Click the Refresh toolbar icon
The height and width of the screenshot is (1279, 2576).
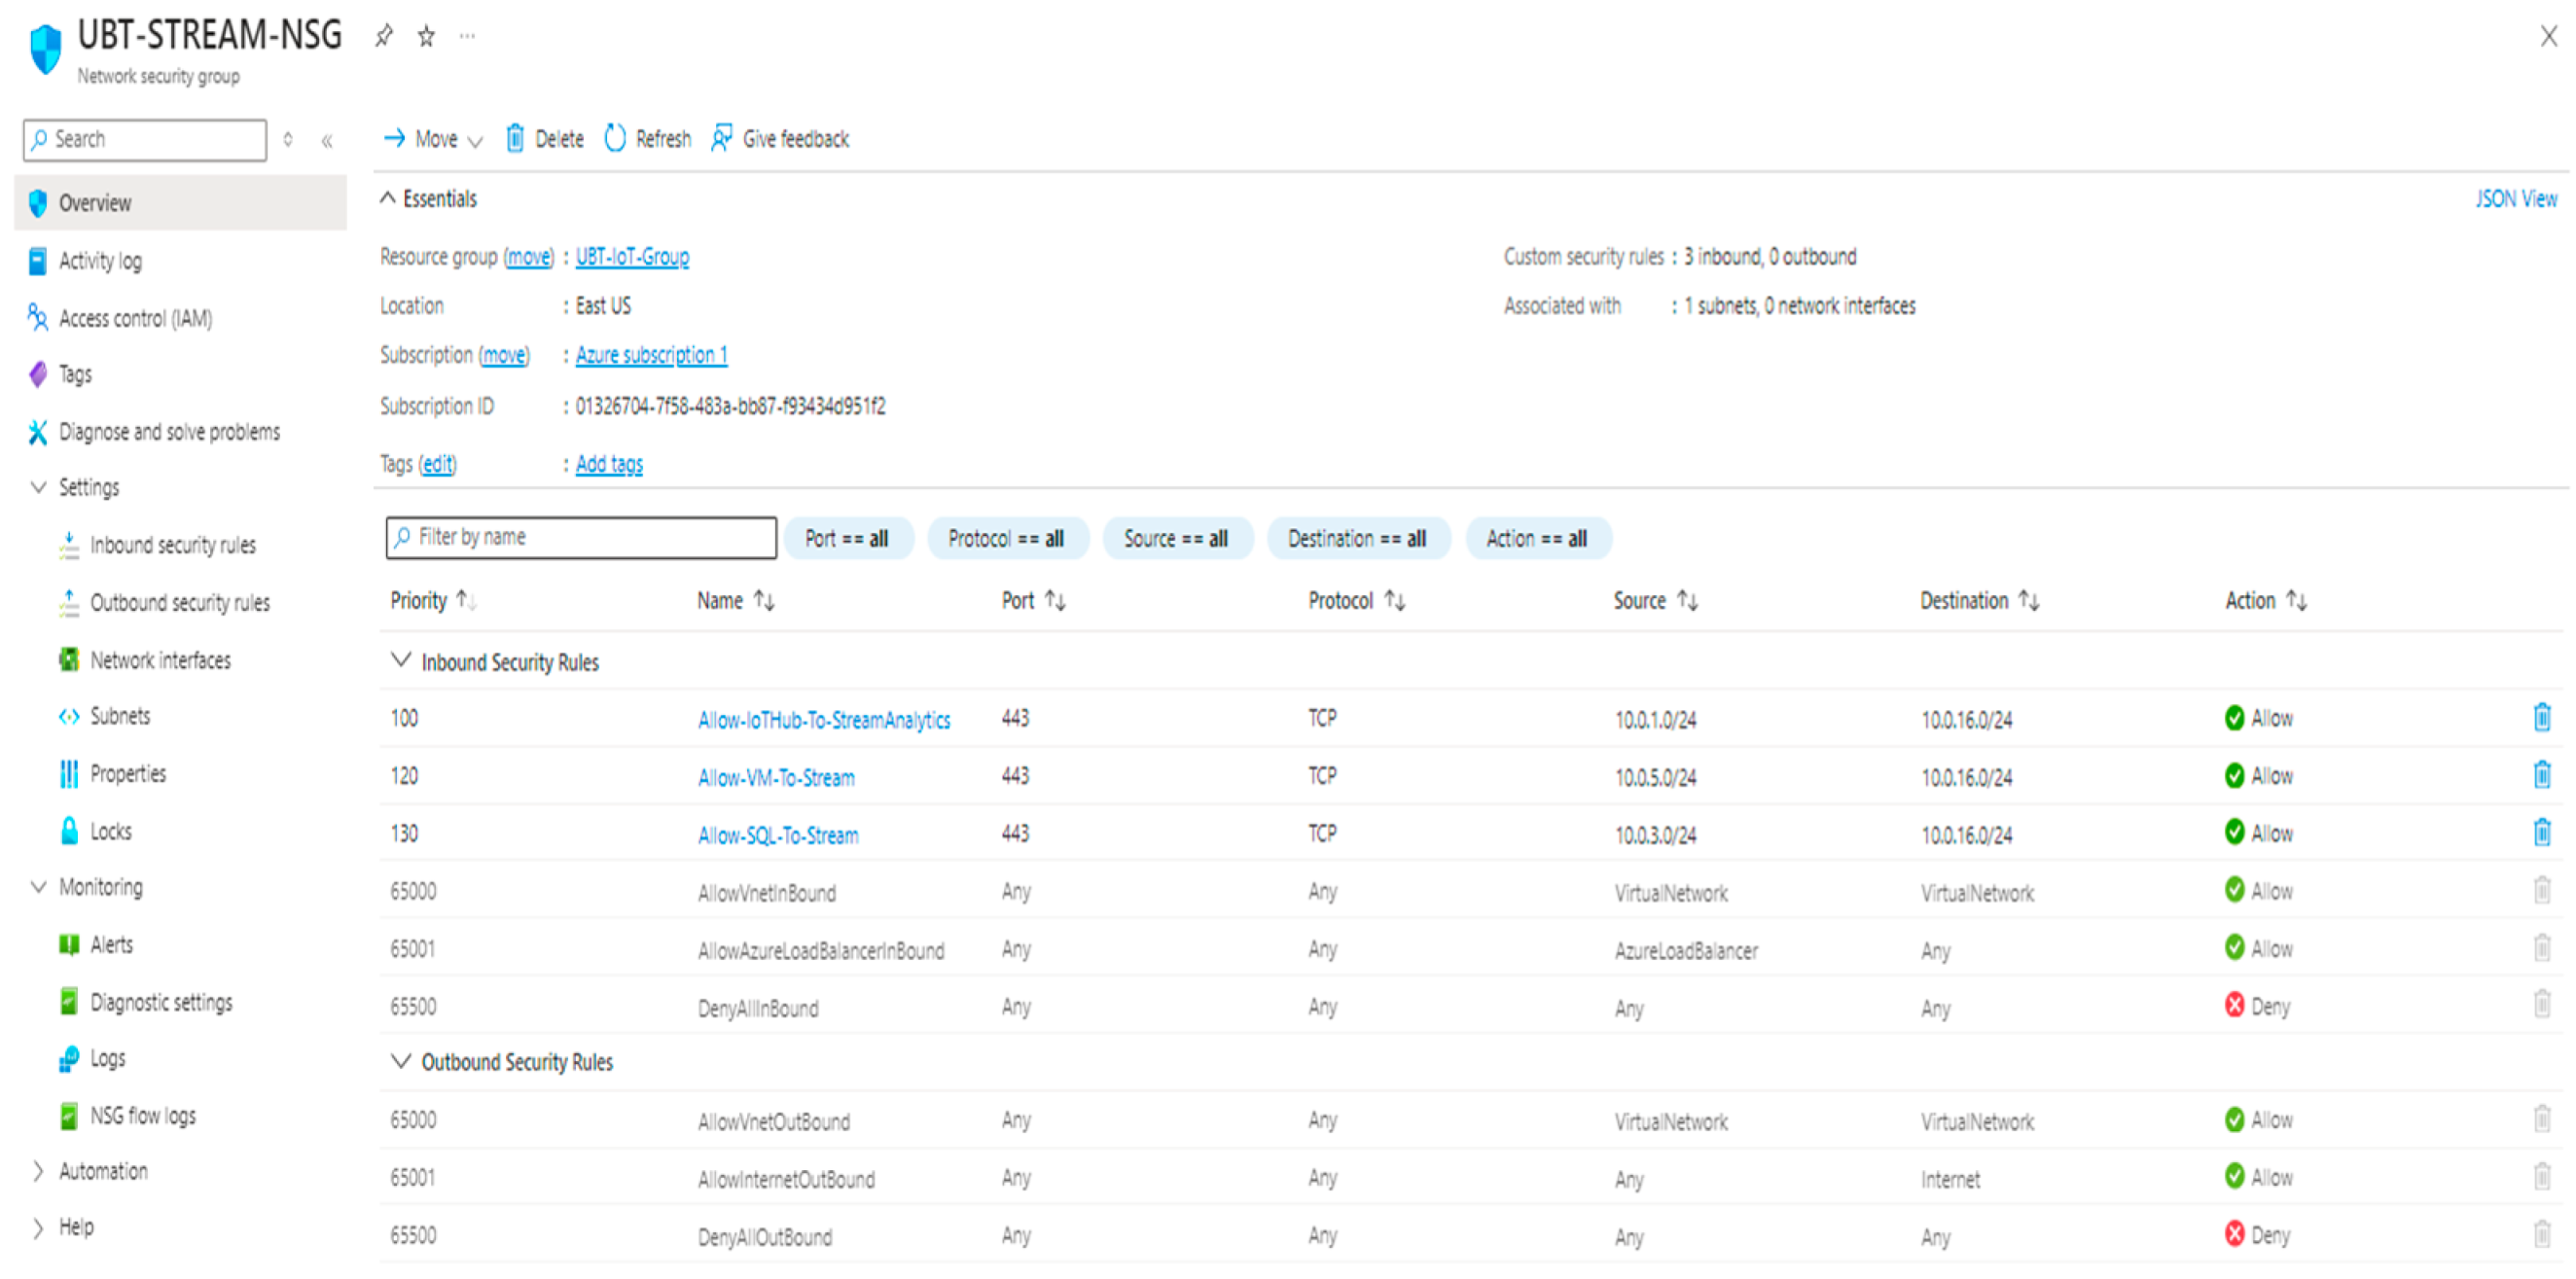click(x=615, y=139)
